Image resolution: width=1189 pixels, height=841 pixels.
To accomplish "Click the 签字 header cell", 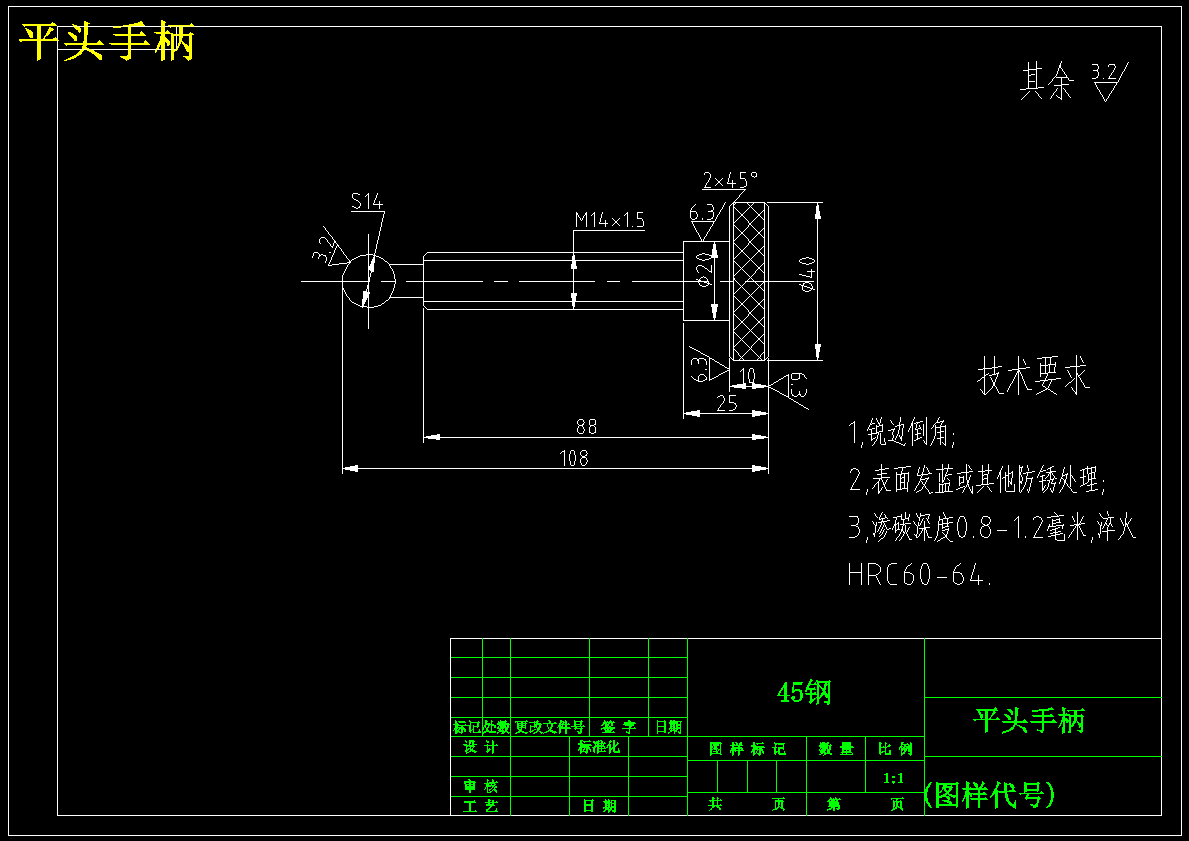I will point(619,726).
